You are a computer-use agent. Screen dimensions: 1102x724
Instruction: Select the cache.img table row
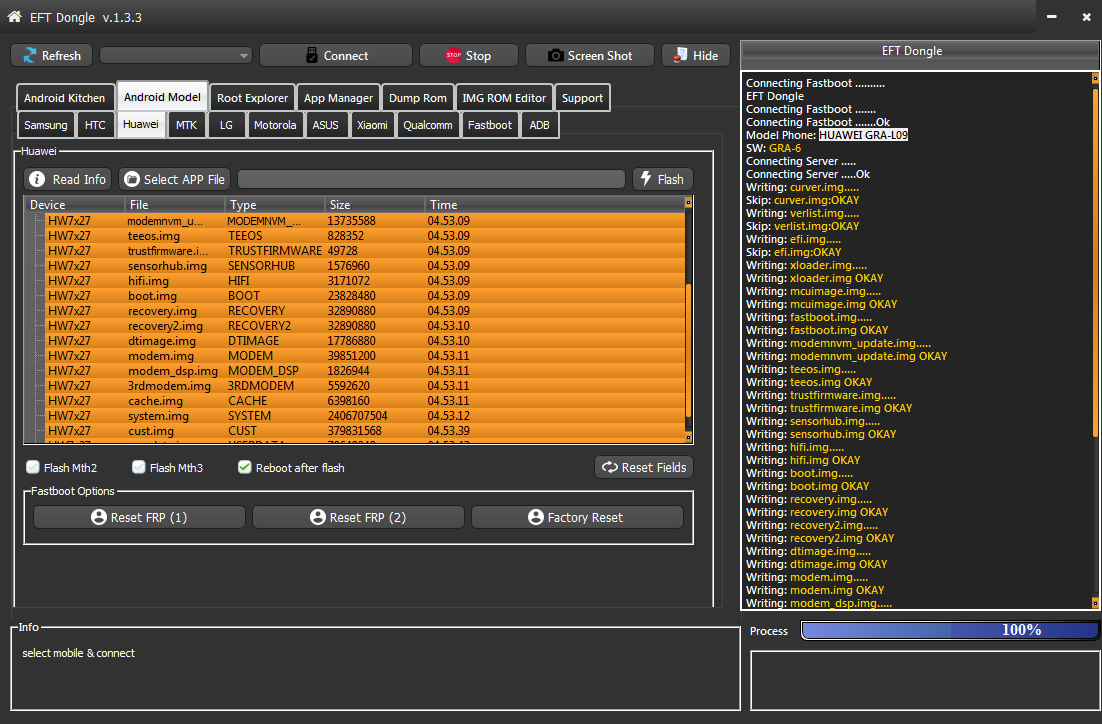(x=365, y=401)
